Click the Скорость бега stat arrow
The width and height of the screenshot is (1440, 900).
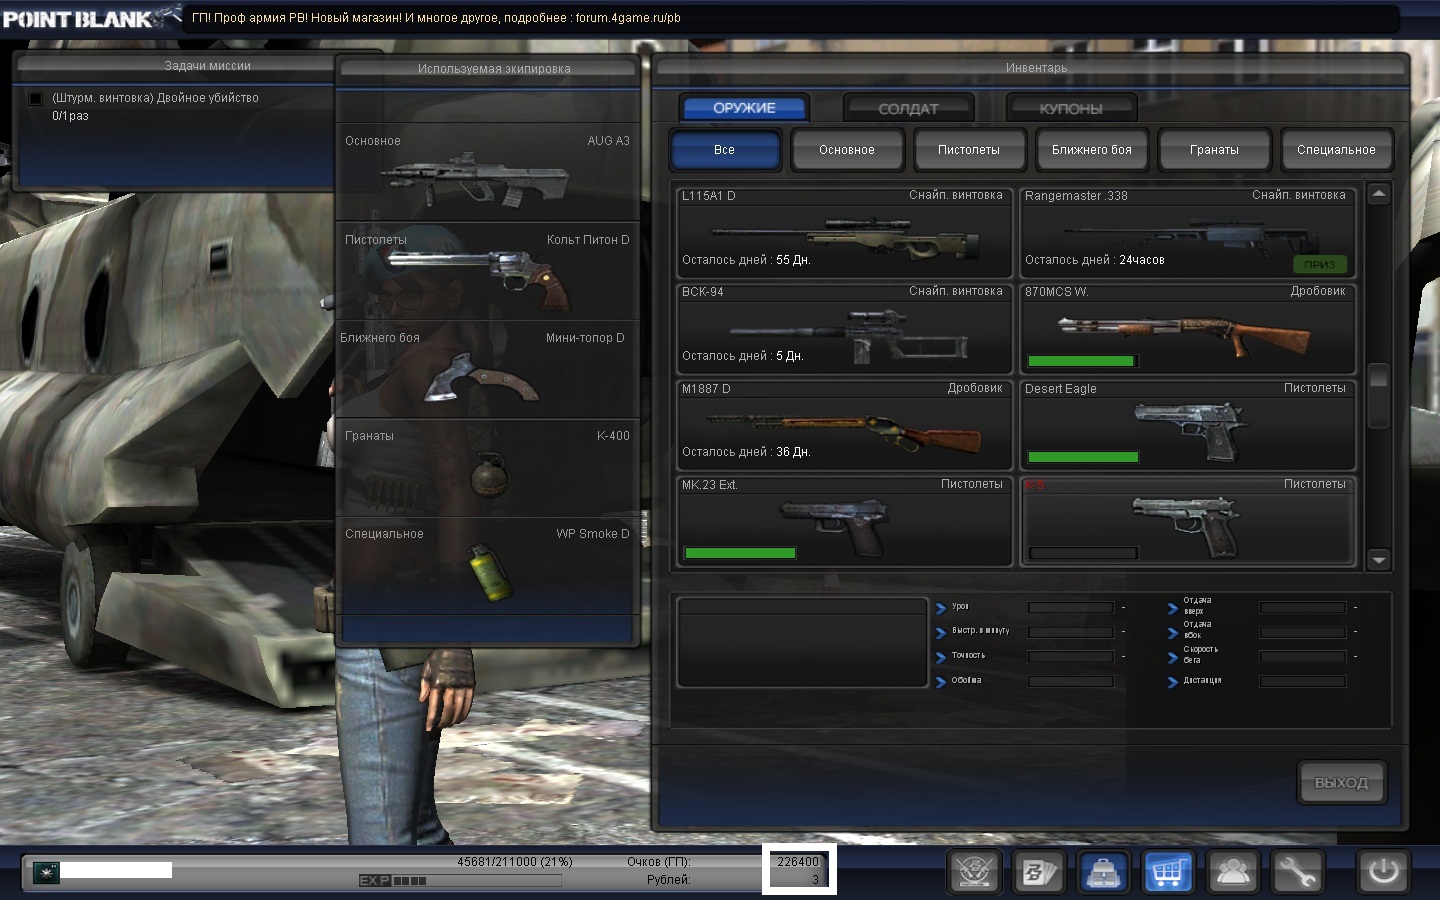click(1173, 656)
